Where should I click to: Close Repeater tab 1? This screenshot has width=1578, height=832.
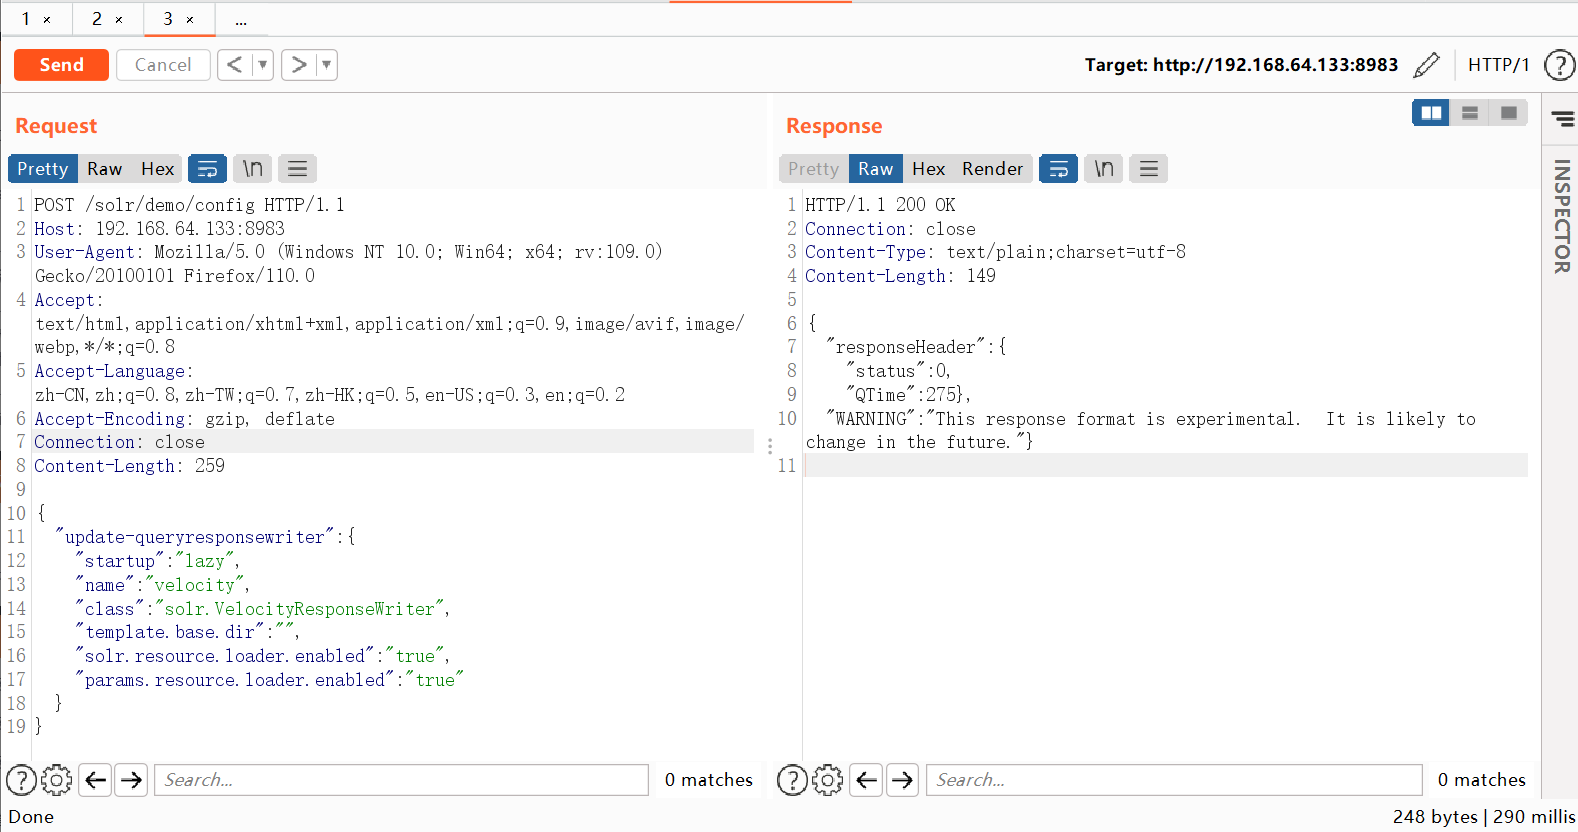[x=47, y=20]
